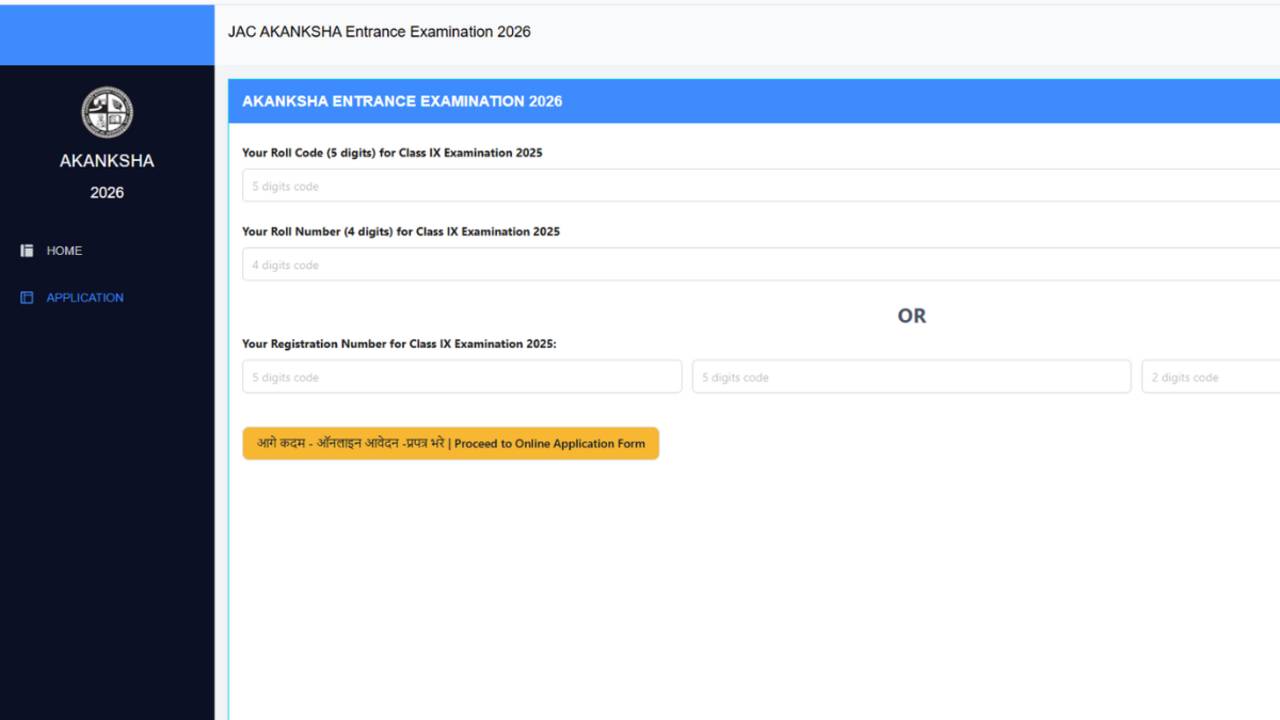Select the first Registration Number 5-digit field
Screen dimensions: 1280x720
461,376
